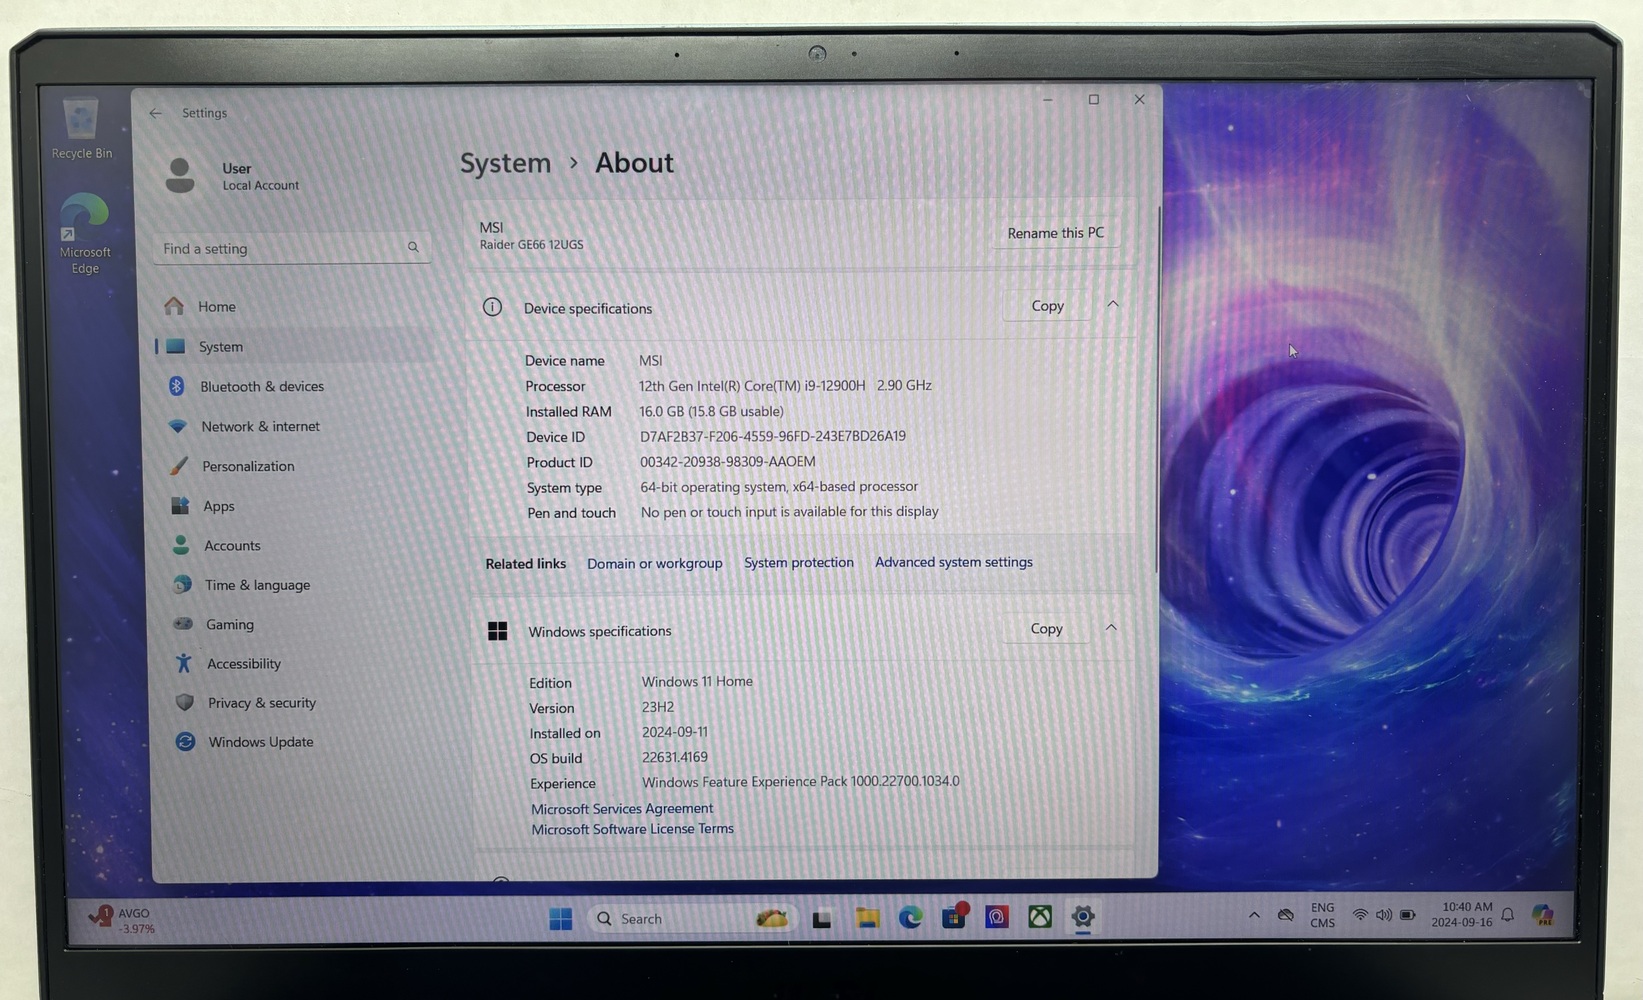Click the Product ID value 00342-20938-98309-AAOEM

click(x=727, y=462)
